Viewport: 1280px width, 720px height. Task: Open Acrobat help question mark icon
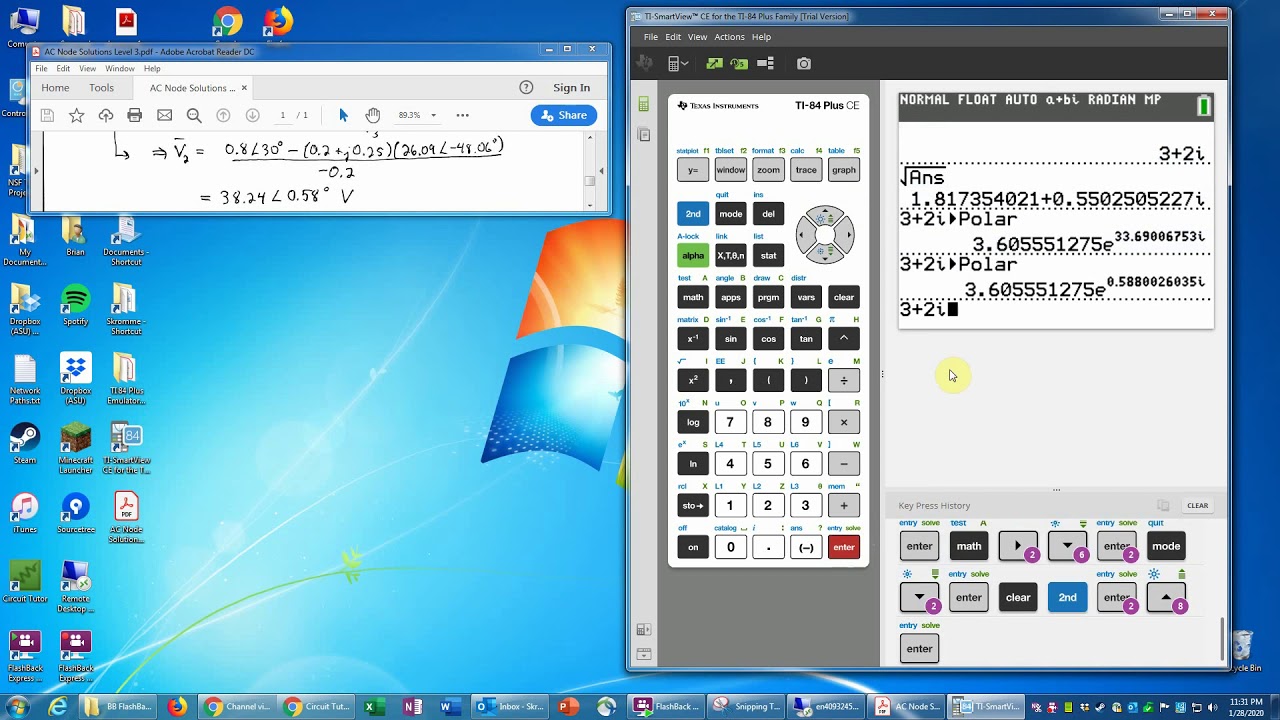pos(526,87)
